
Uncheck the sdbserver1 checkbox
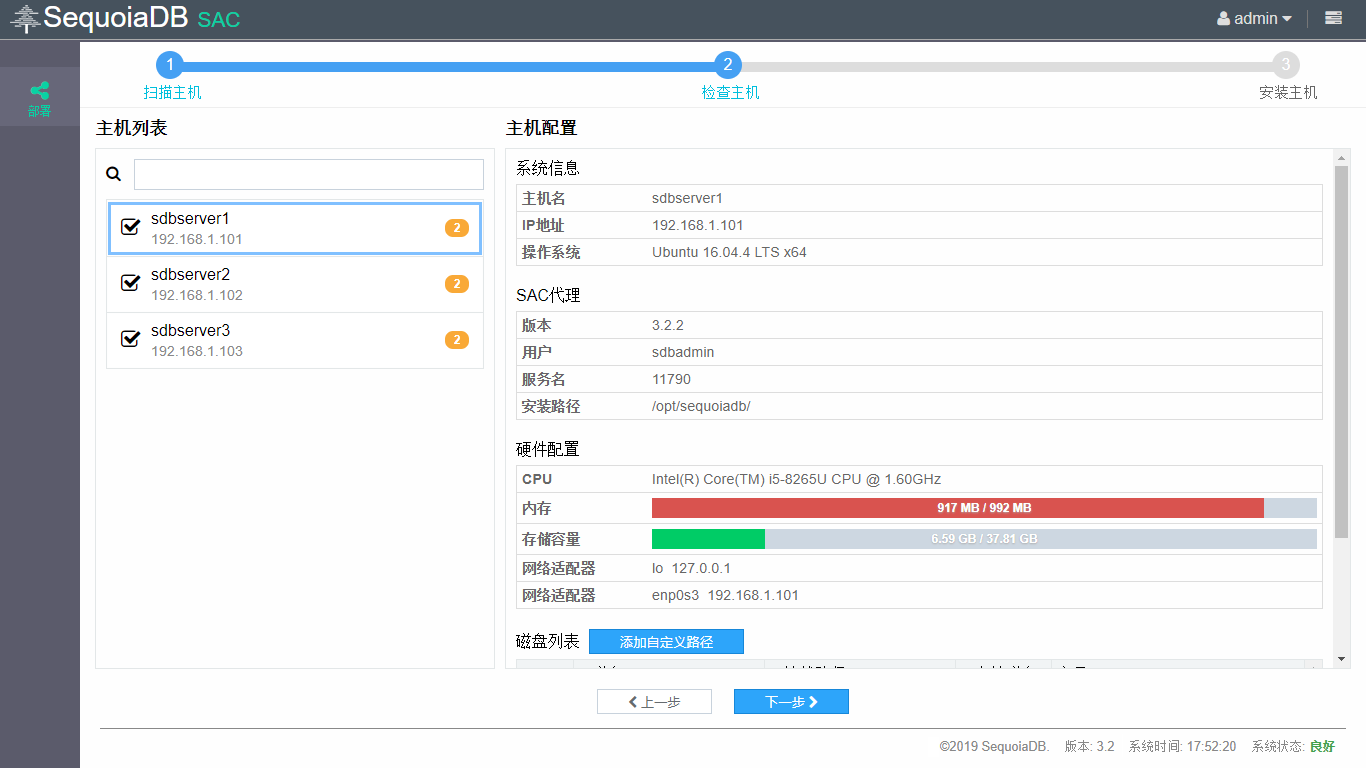pyautogui.click(x=130, y=227)
